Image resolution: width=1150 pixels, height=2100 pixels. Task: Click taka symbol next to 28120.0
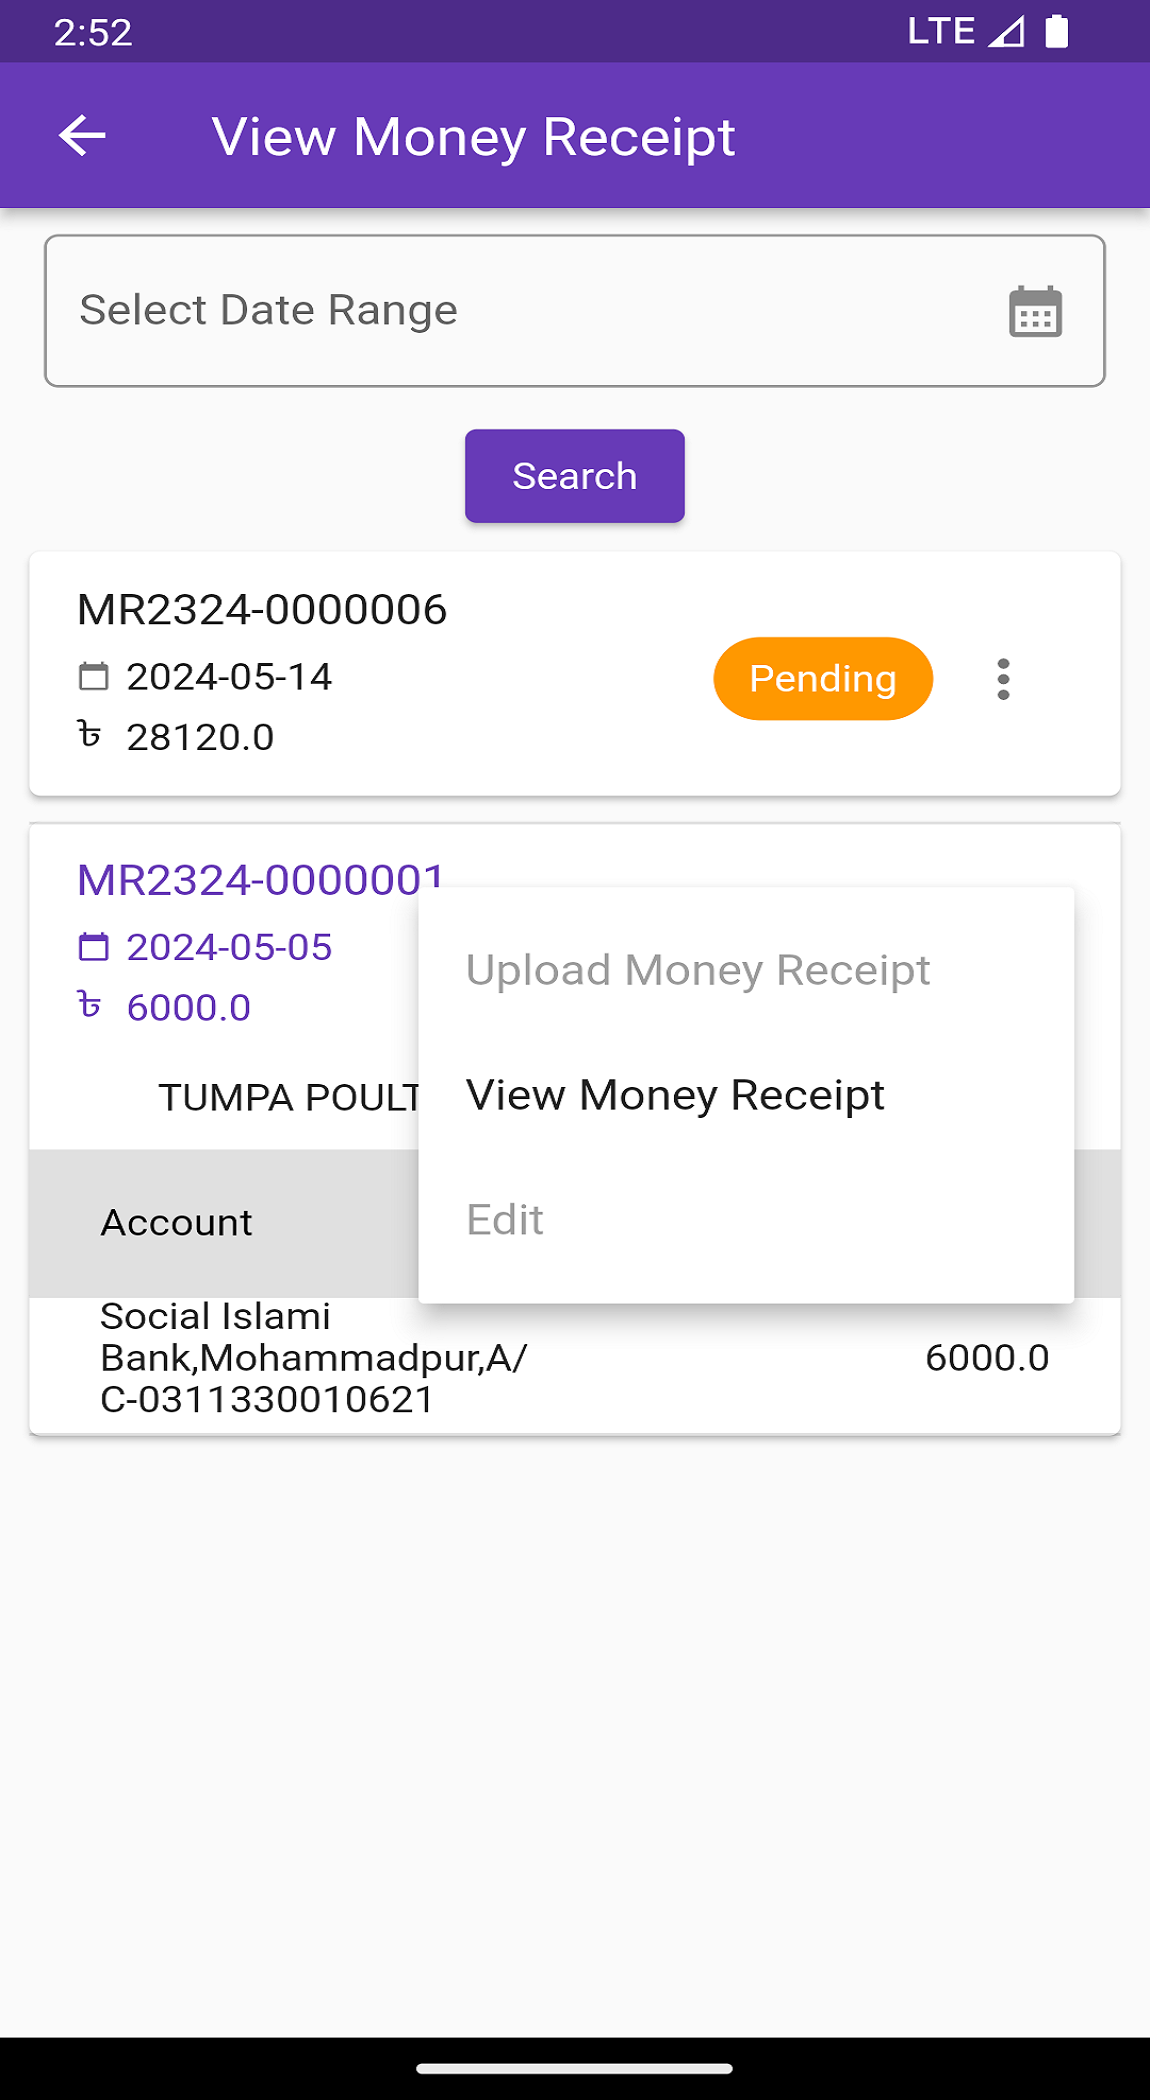pos(90,736)
